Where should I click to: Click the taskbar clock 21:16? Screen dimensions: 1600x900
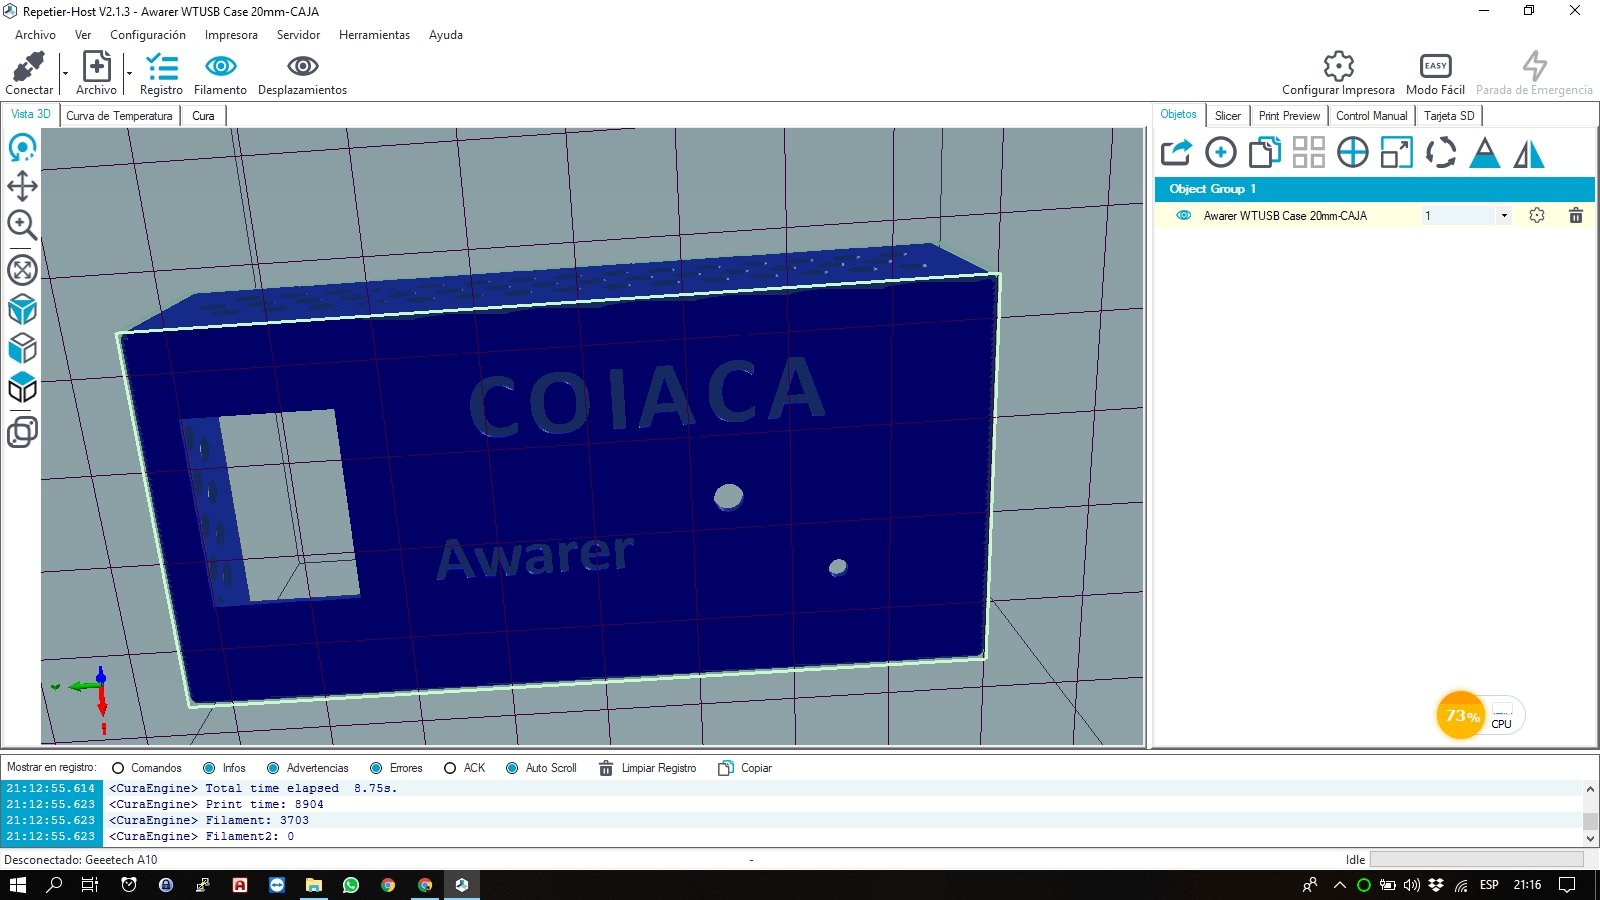pos(1527,885)
